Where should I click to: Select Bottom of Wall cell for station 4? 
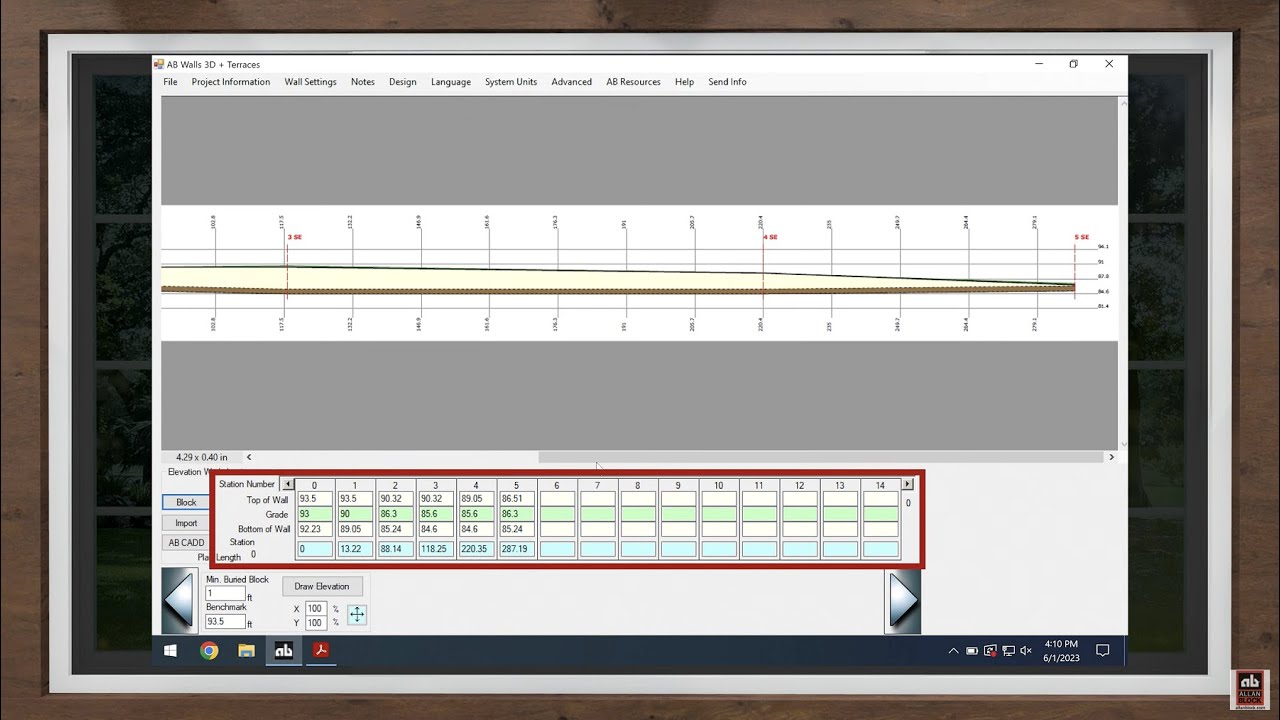[476, 529]
